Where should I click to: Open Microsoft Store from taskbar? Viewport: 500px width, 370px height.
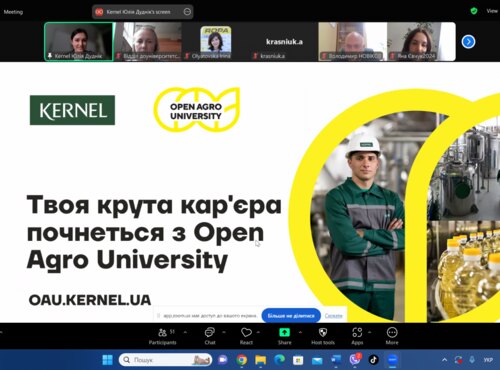click(x=298, y=360)
